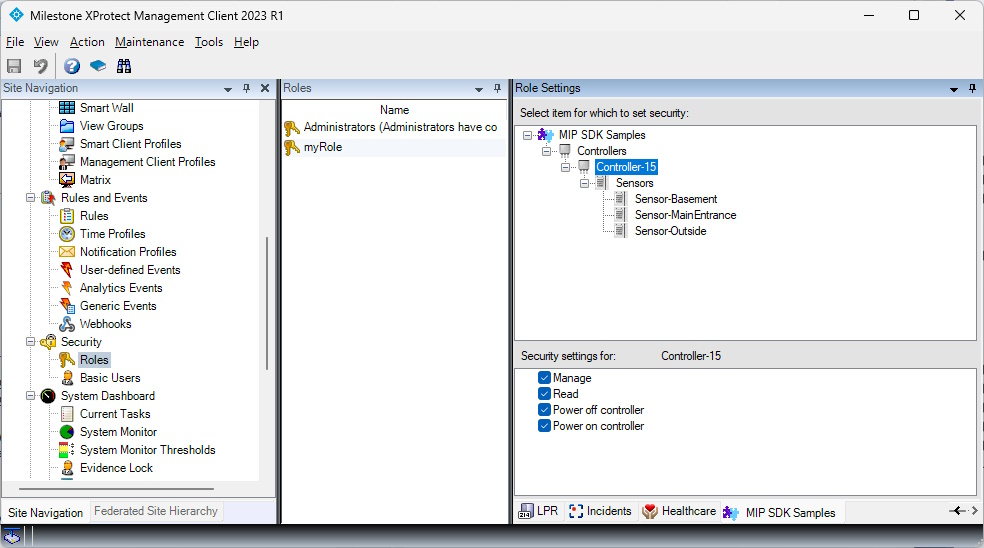Click the System Monitor pie icon

point(67,432)
